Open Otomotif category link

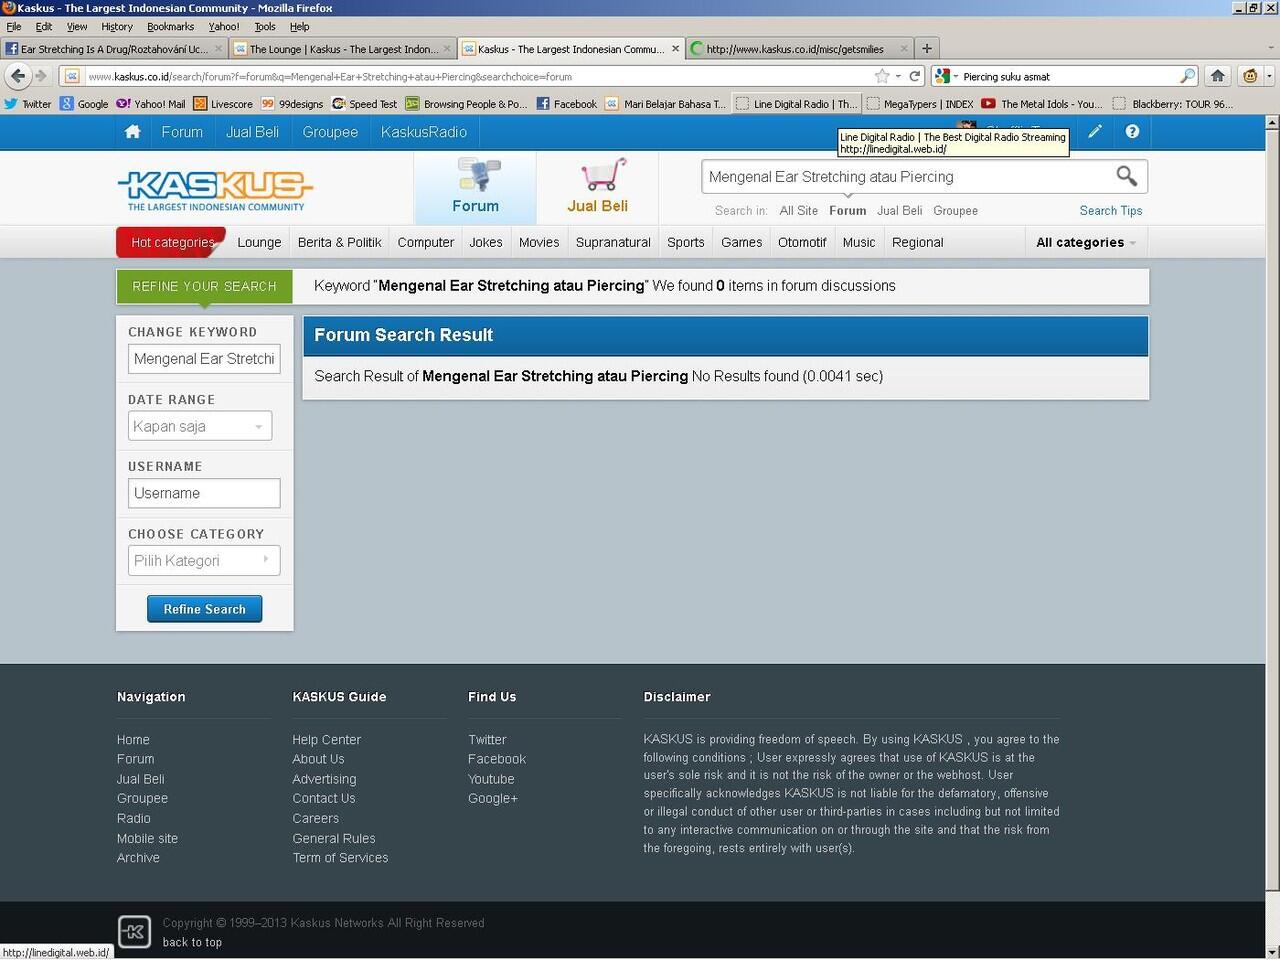coord(802,242)
